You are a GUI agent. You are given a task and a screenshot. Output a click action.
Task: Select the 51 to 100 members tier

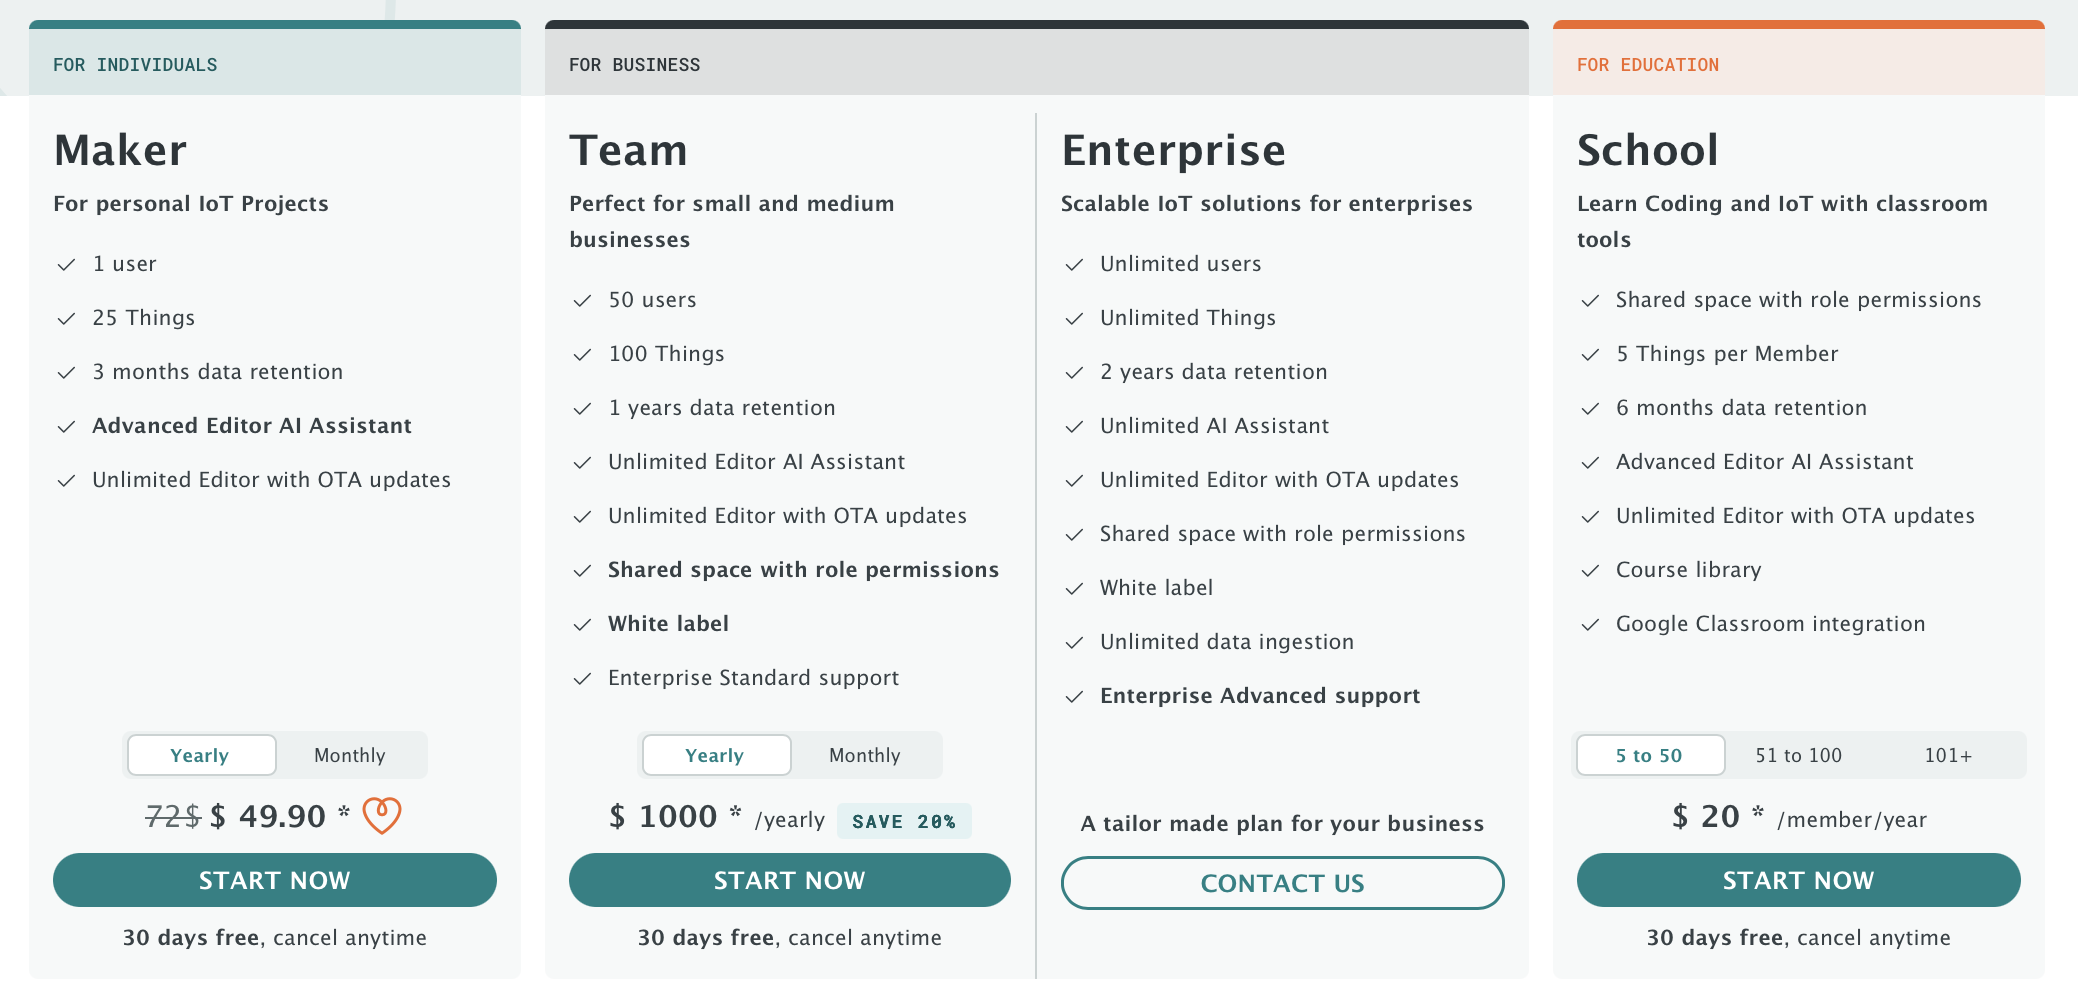tap(1798, 755)
